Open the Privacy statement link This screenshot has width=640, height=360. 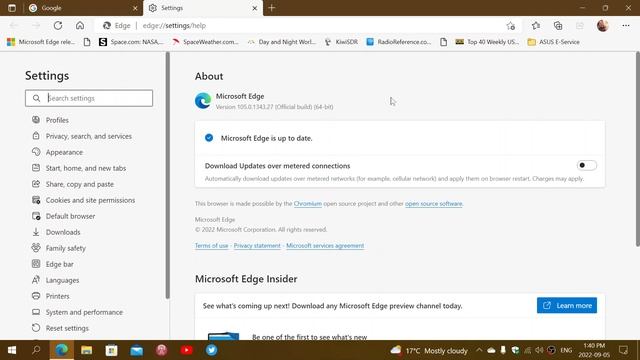(x=257, y=246)
